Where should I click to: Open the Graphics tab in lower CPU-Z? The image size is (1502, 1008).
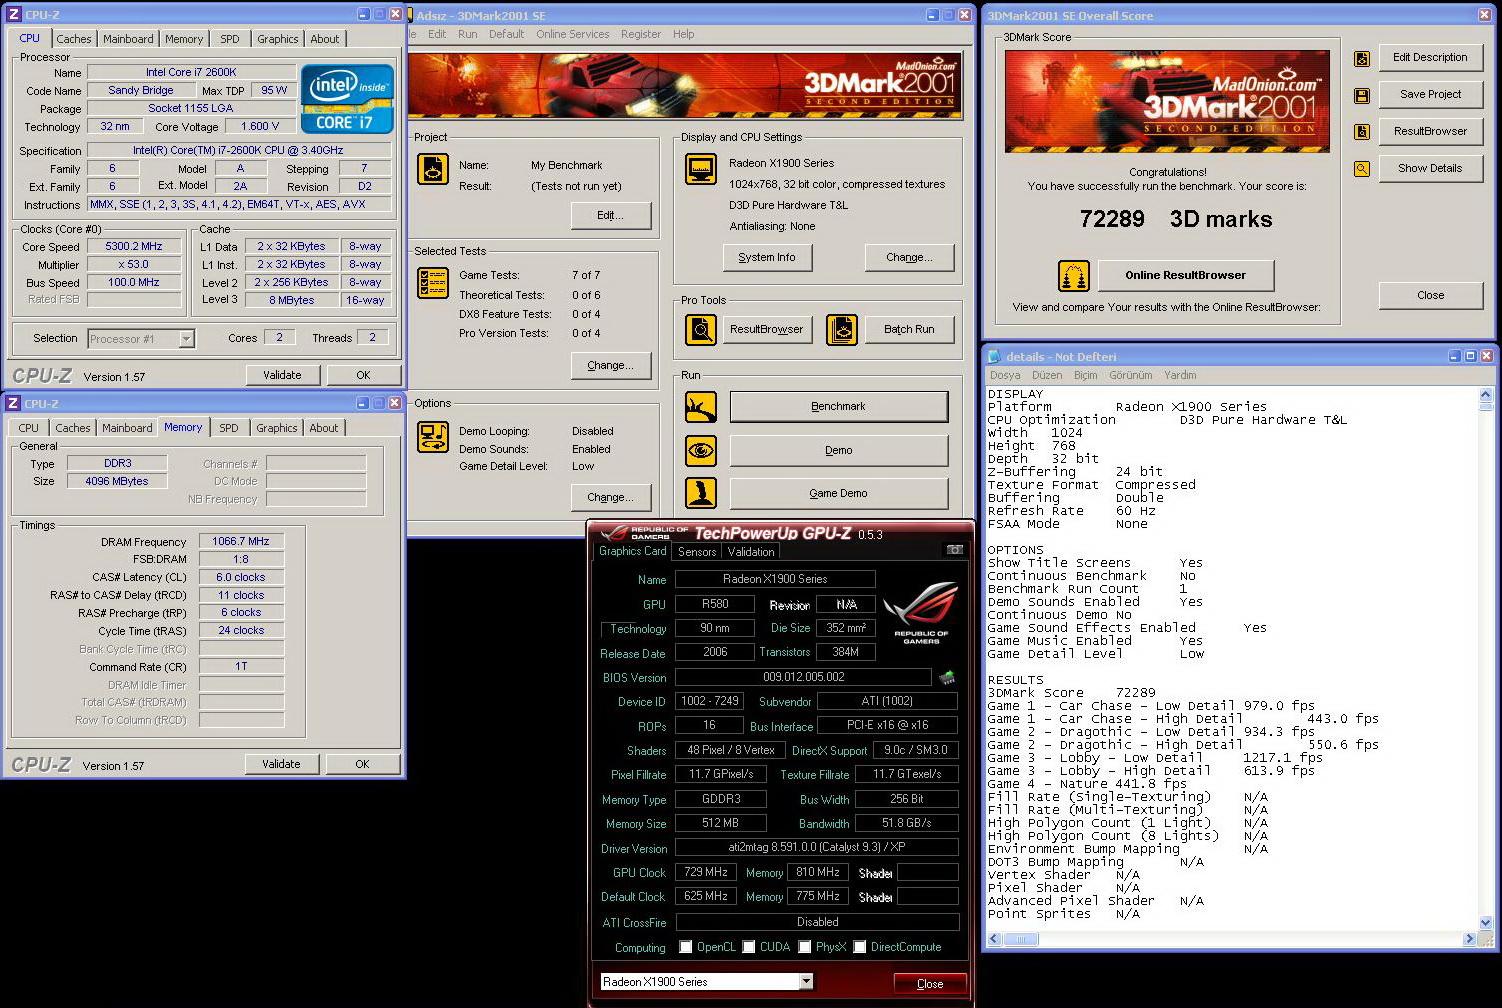point(277,428)
